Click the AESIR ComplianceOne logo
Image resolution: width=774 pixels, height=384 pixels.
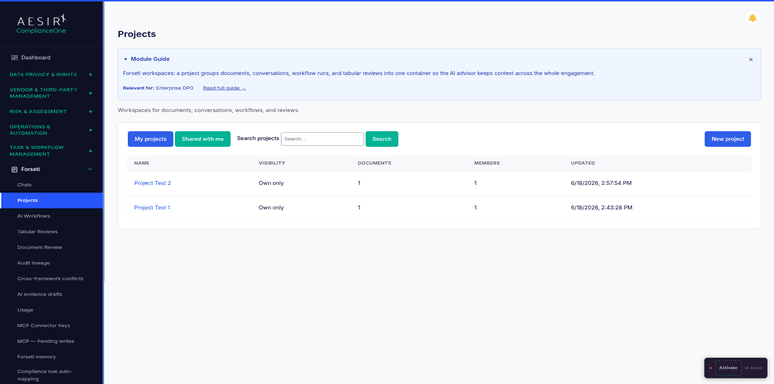(41, 24)
